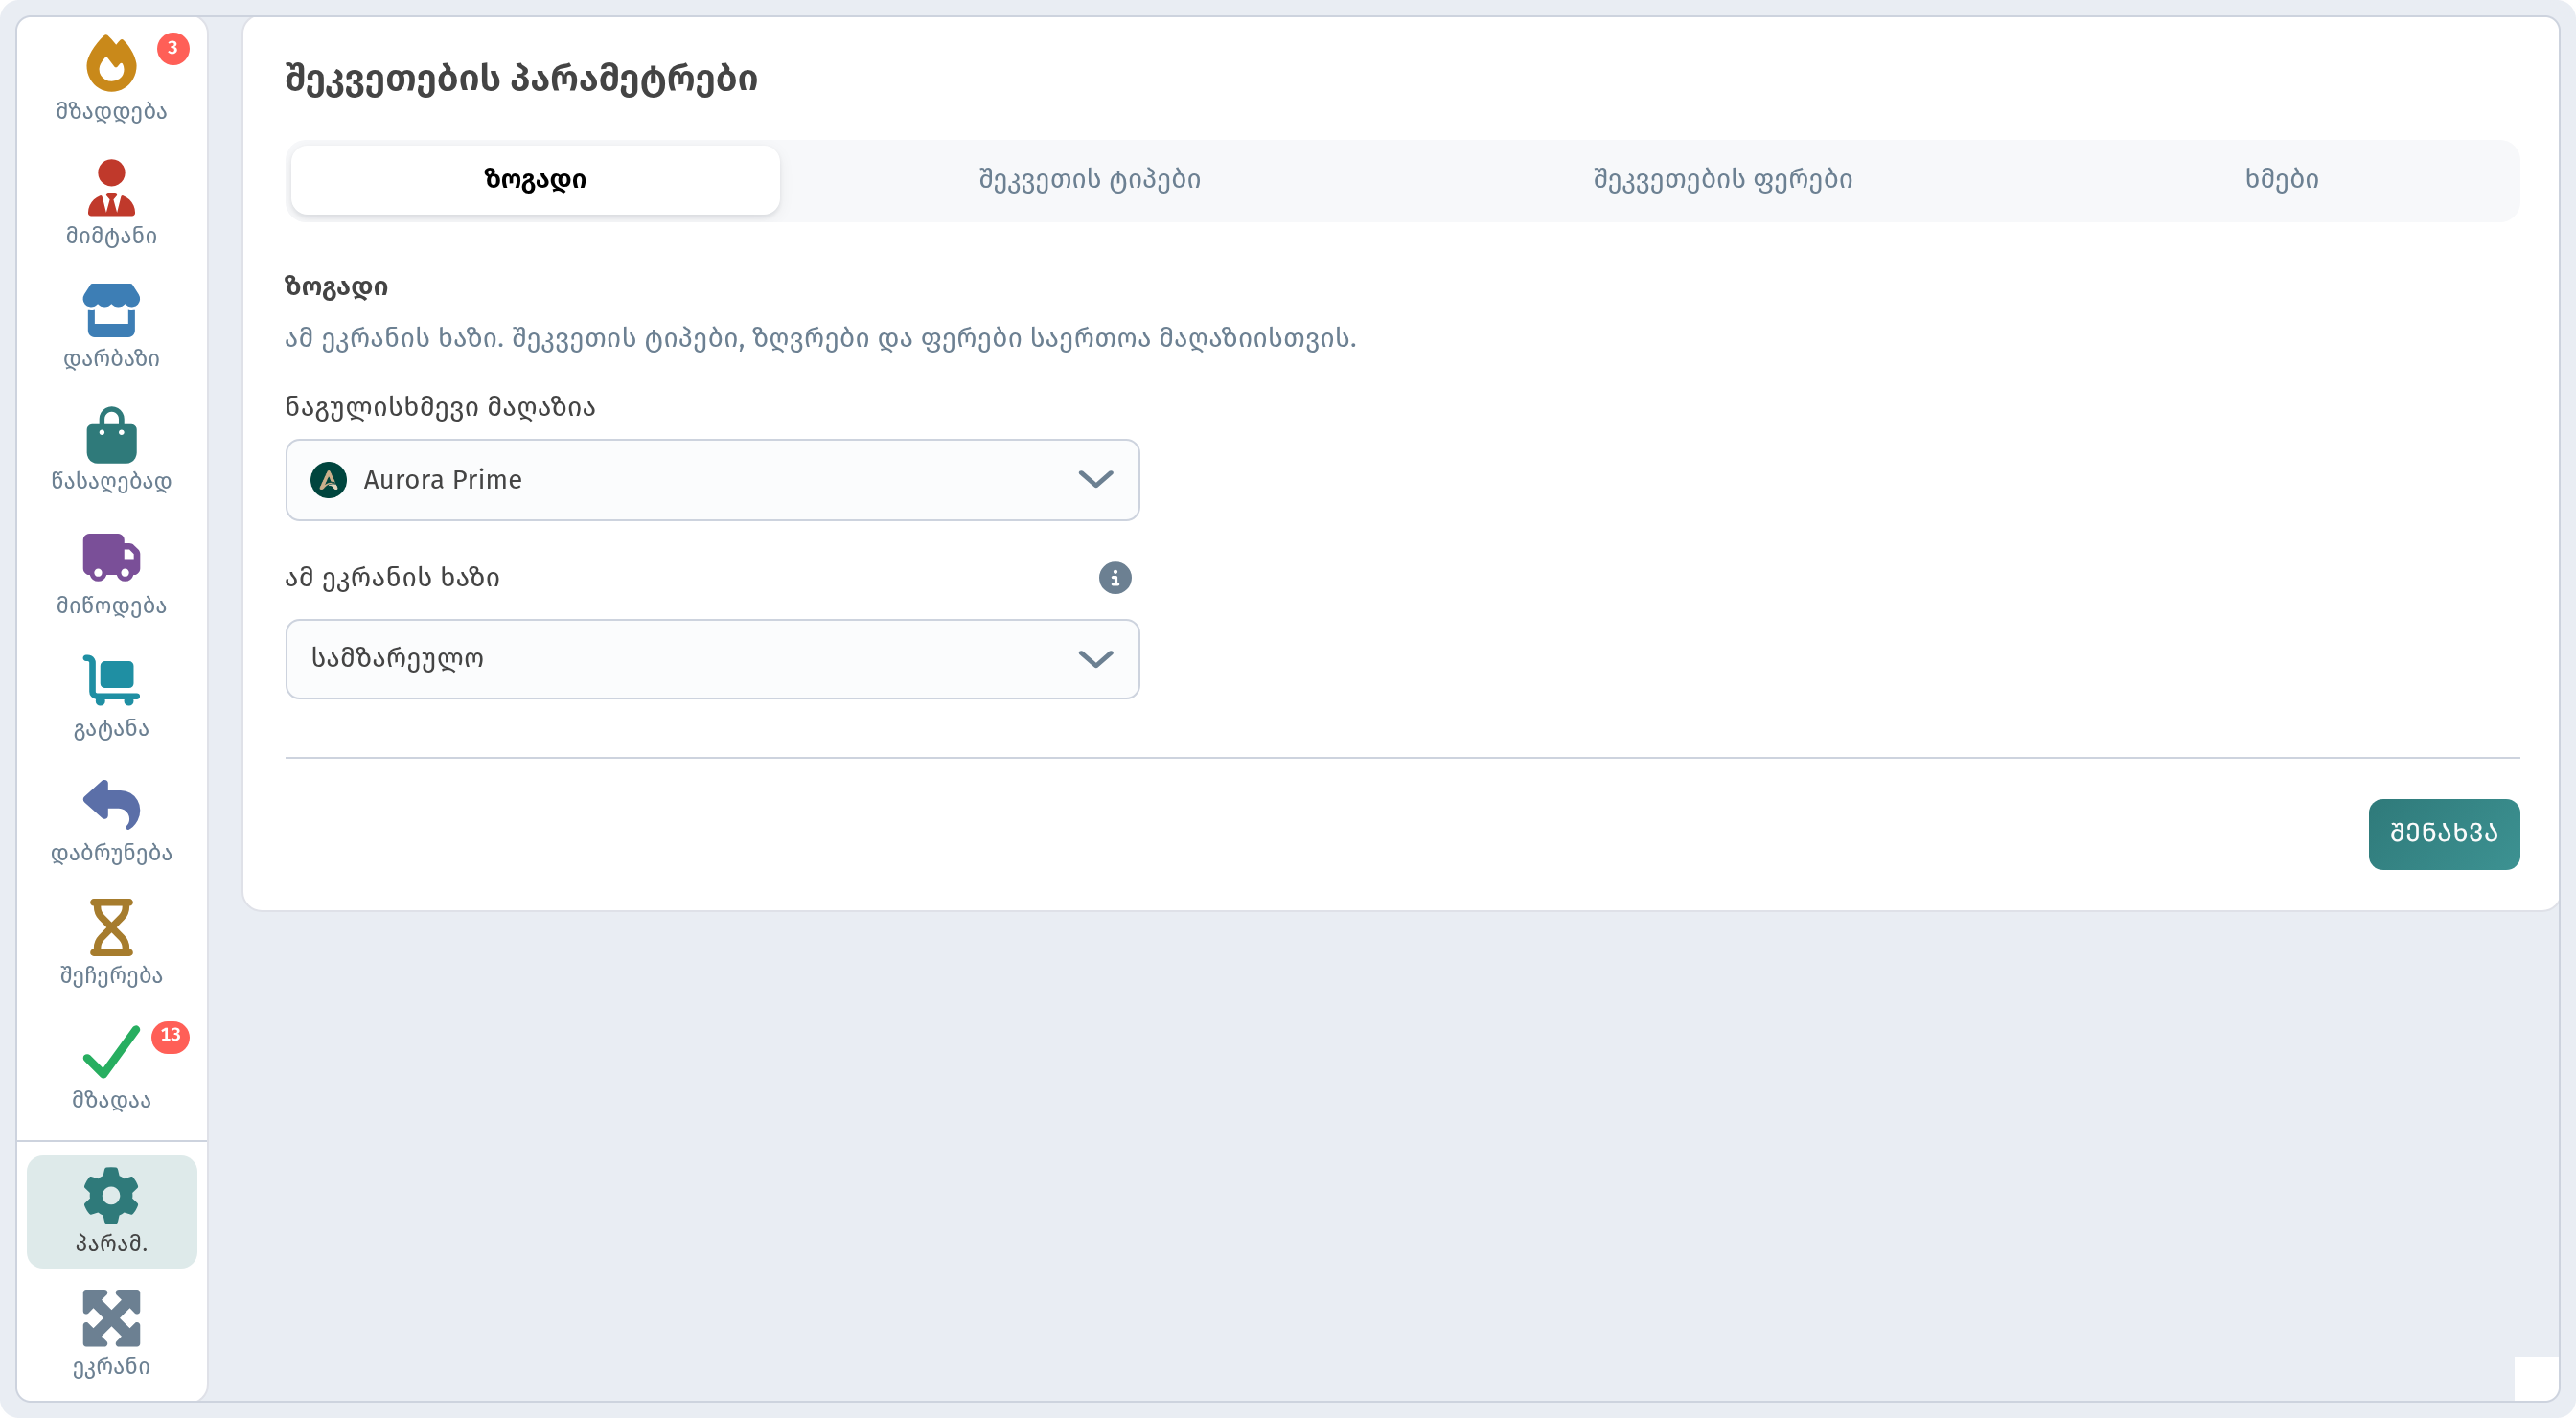Open the მზადაა checkmark icon
The height and width of the screenshot is (1418, 2576).
111,1052
